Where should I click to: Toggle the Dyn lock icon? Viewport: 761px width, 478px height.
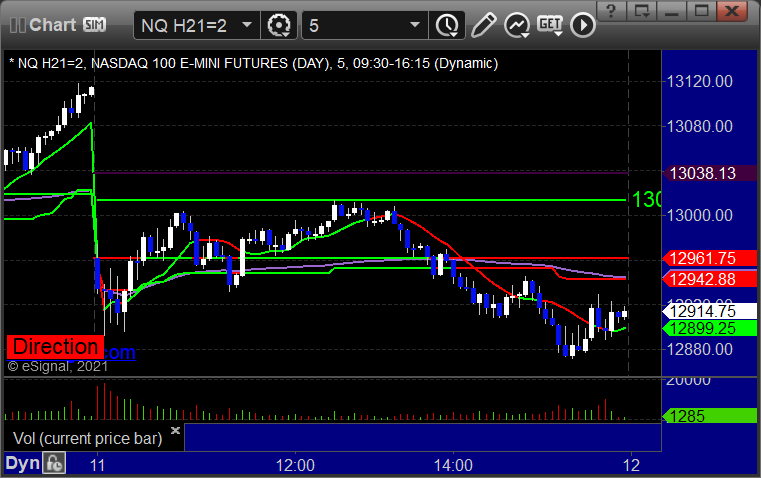coord(53,463)
